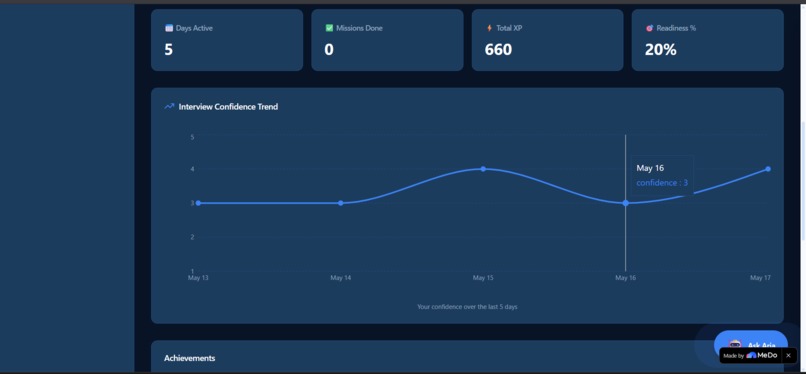806x374 pixels.
Task: Select the May 16 data point on chart
Action: click(x=626, y=203)
